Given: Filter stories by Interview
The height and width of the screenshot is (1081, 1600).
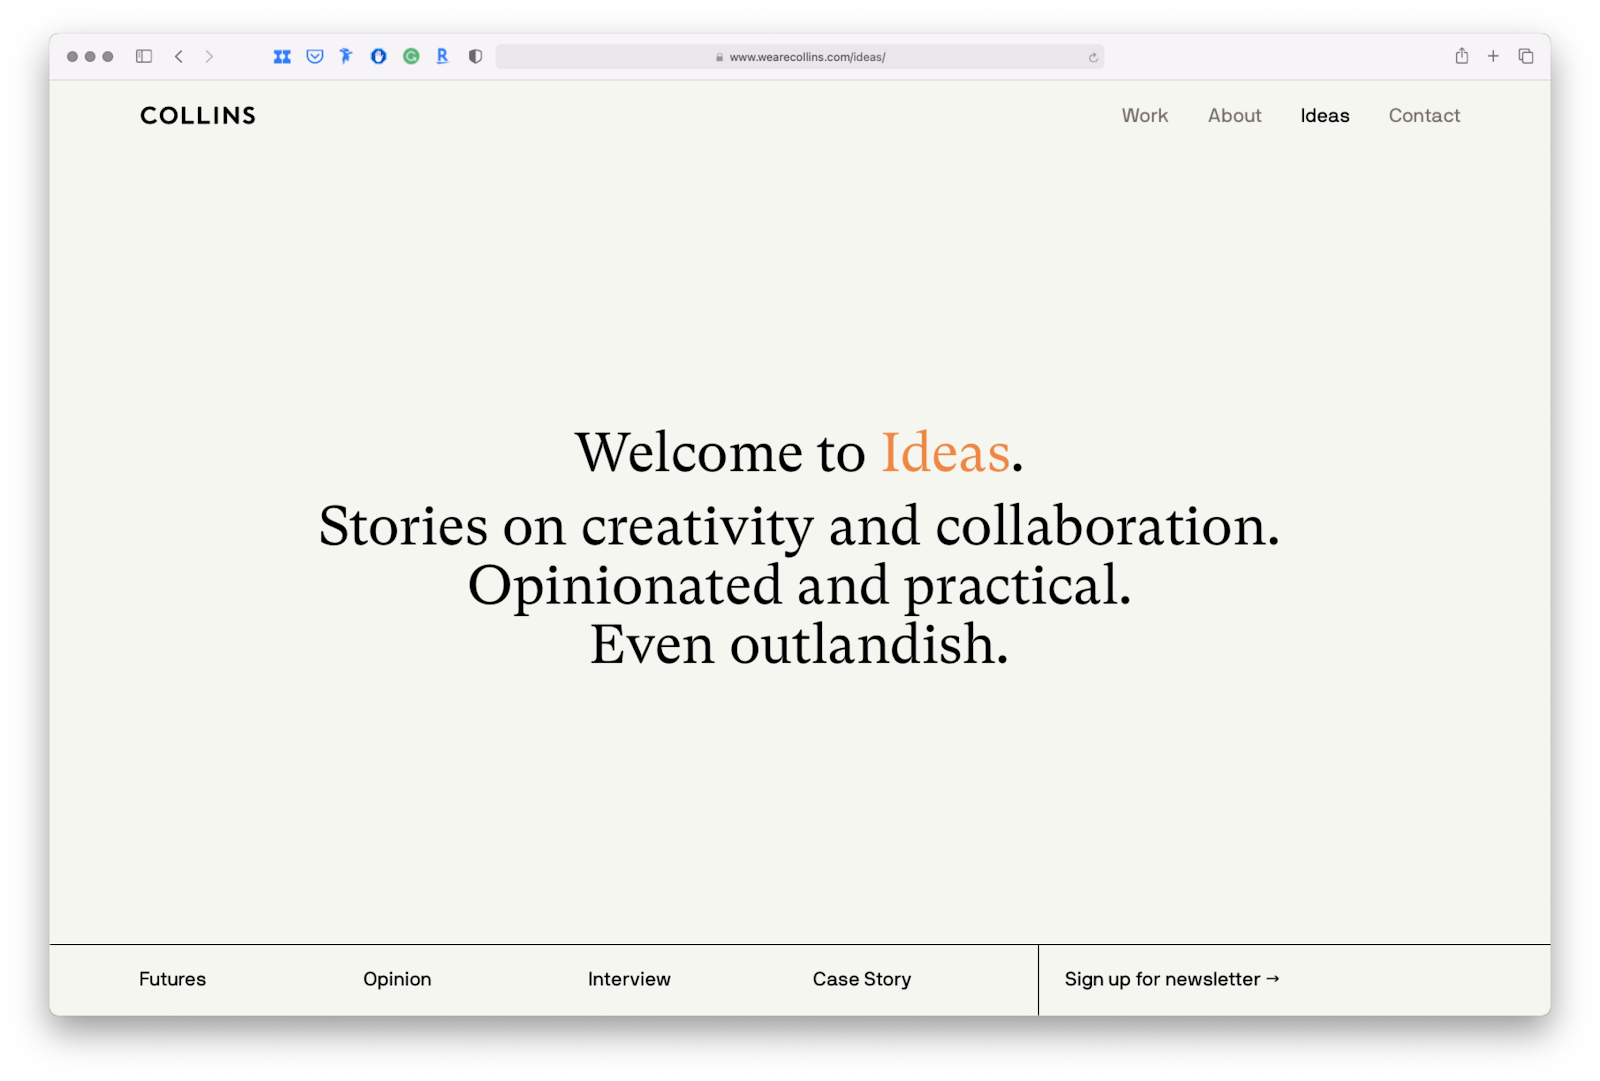Looking at the screenshot, I should tap(629, 980).
